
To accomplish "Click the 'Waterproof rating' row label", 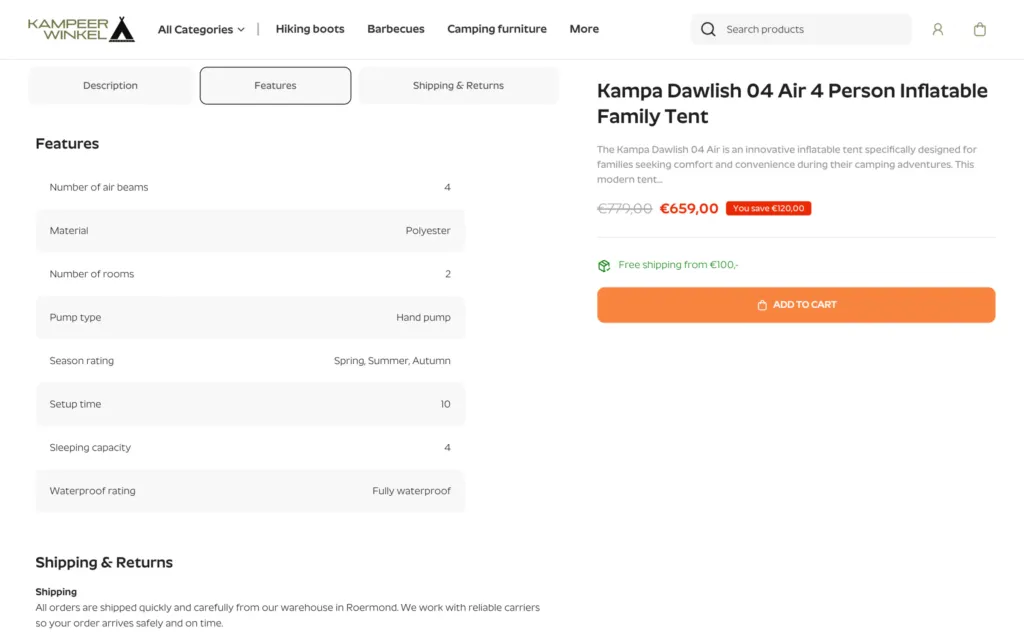I will click(x=92, y=491).
